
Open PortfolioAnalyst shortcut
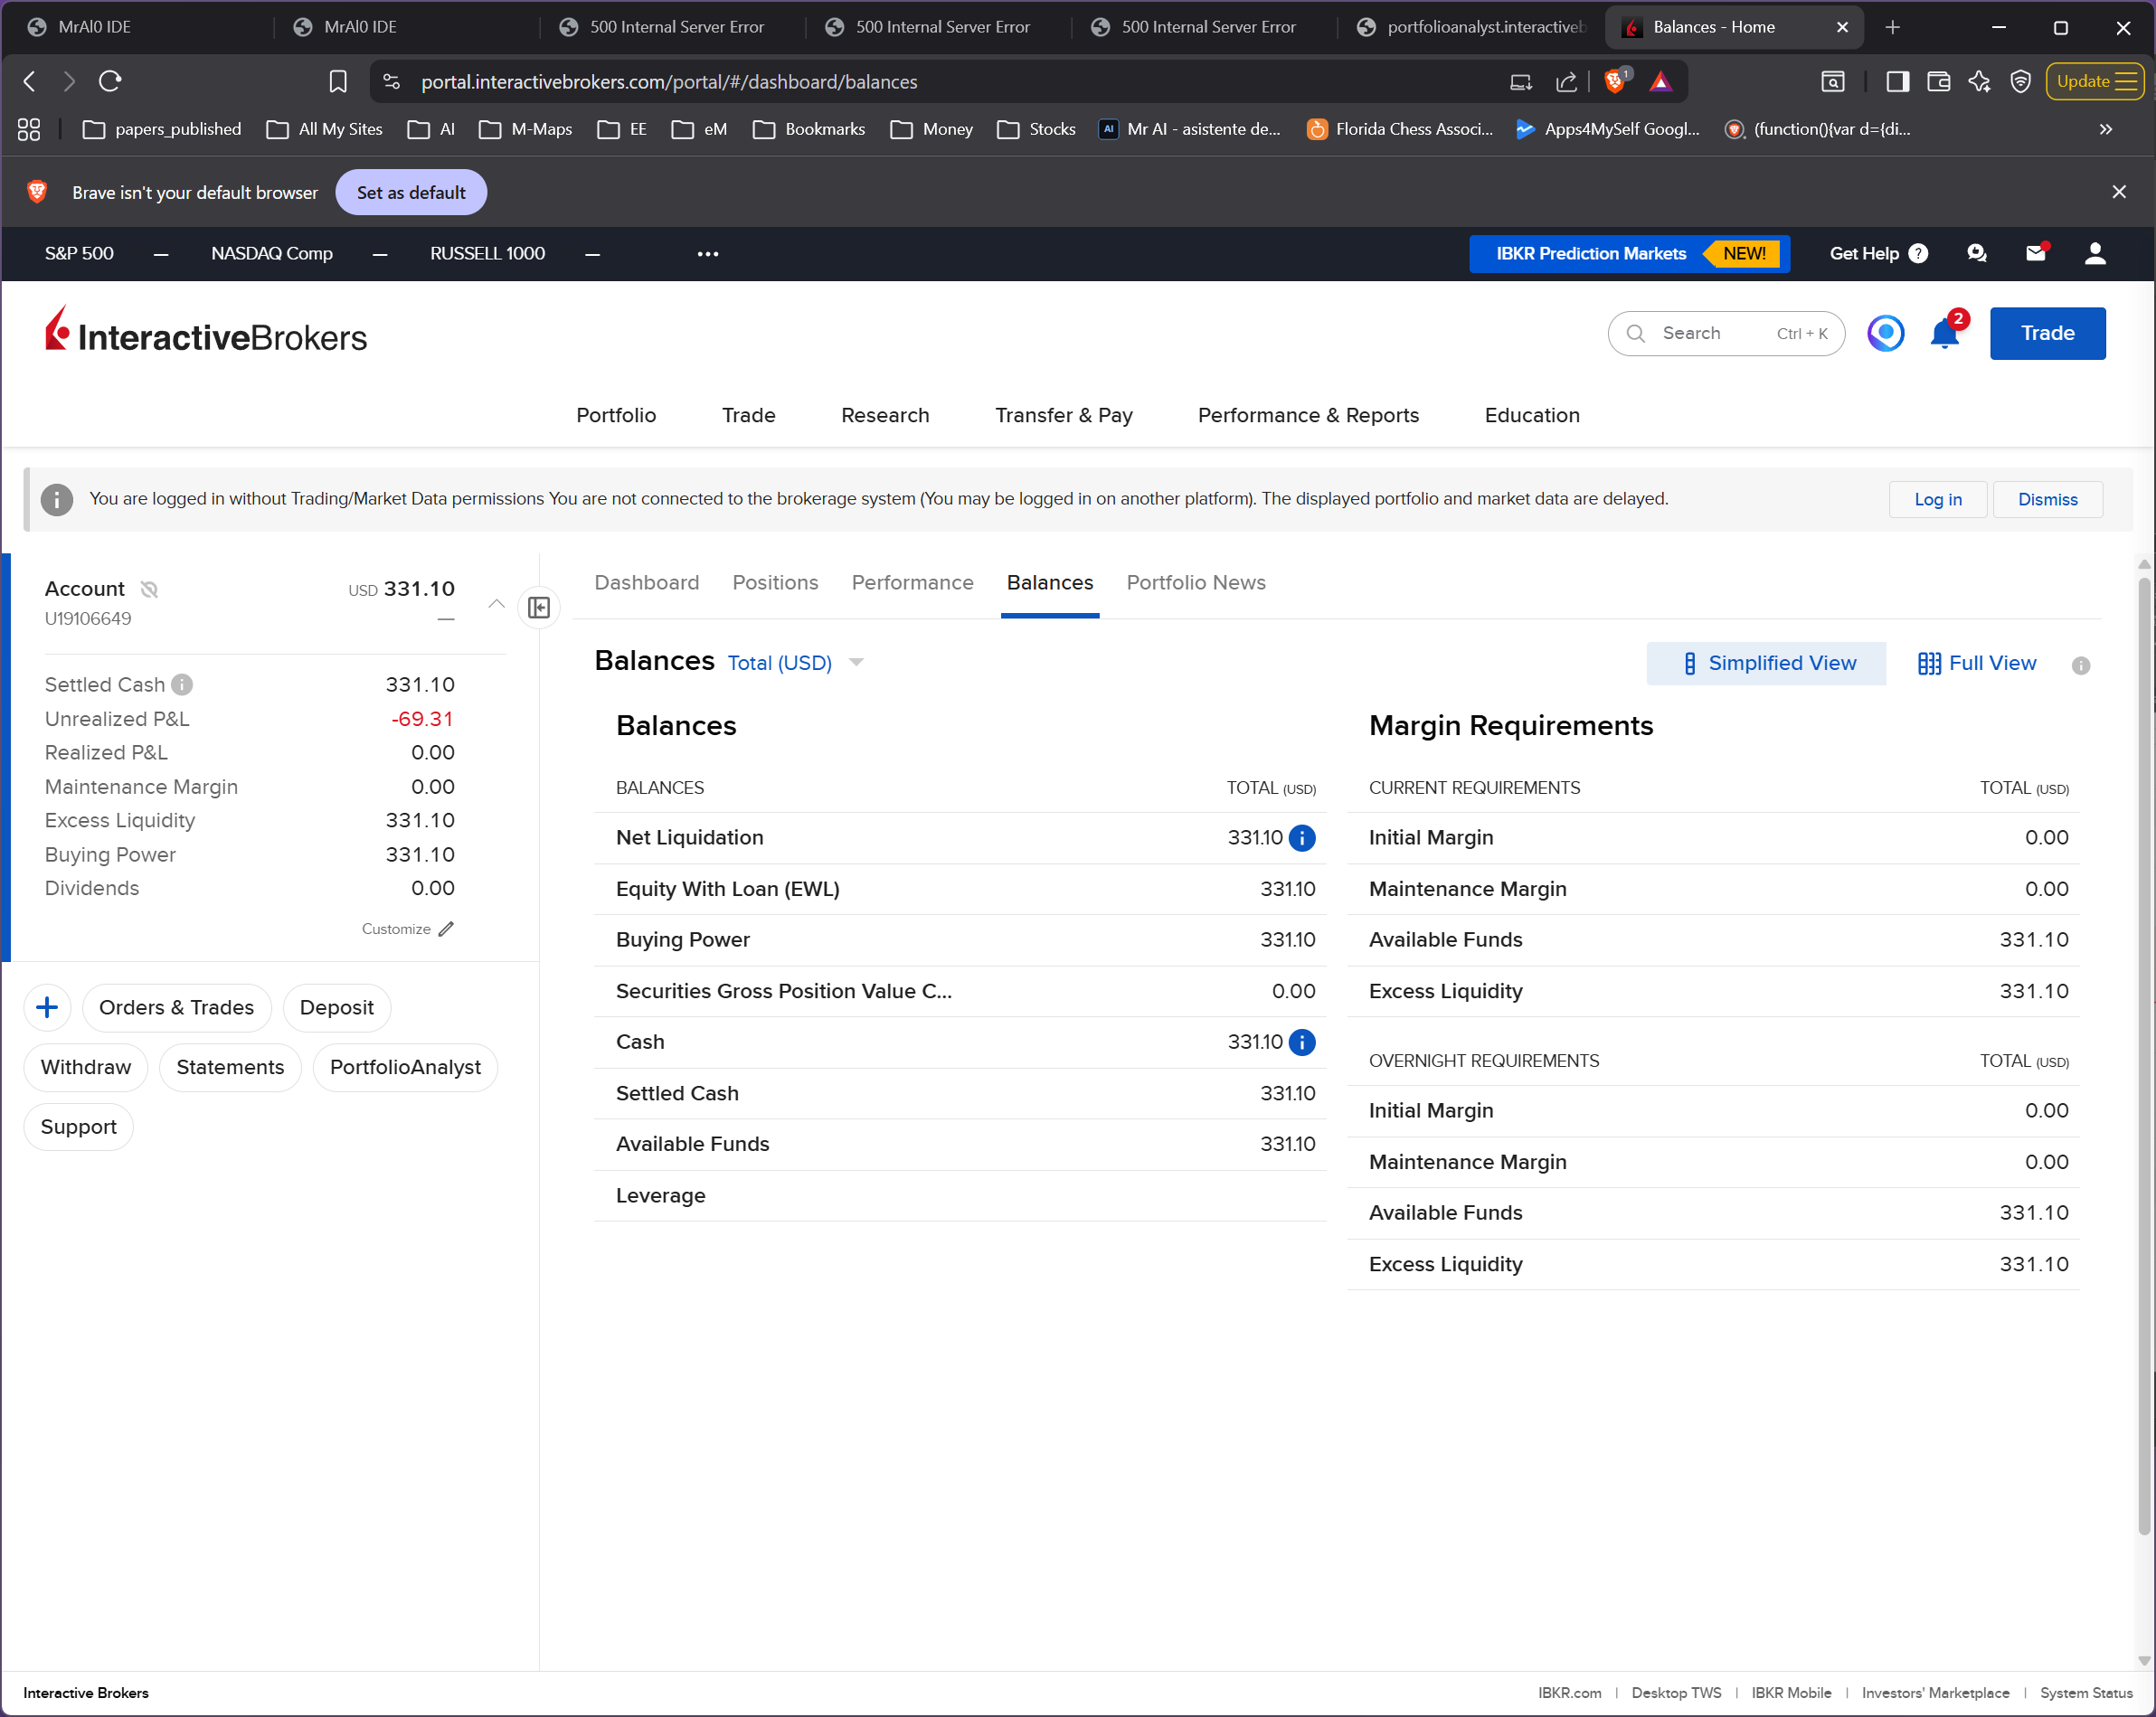pos(405,1067)
